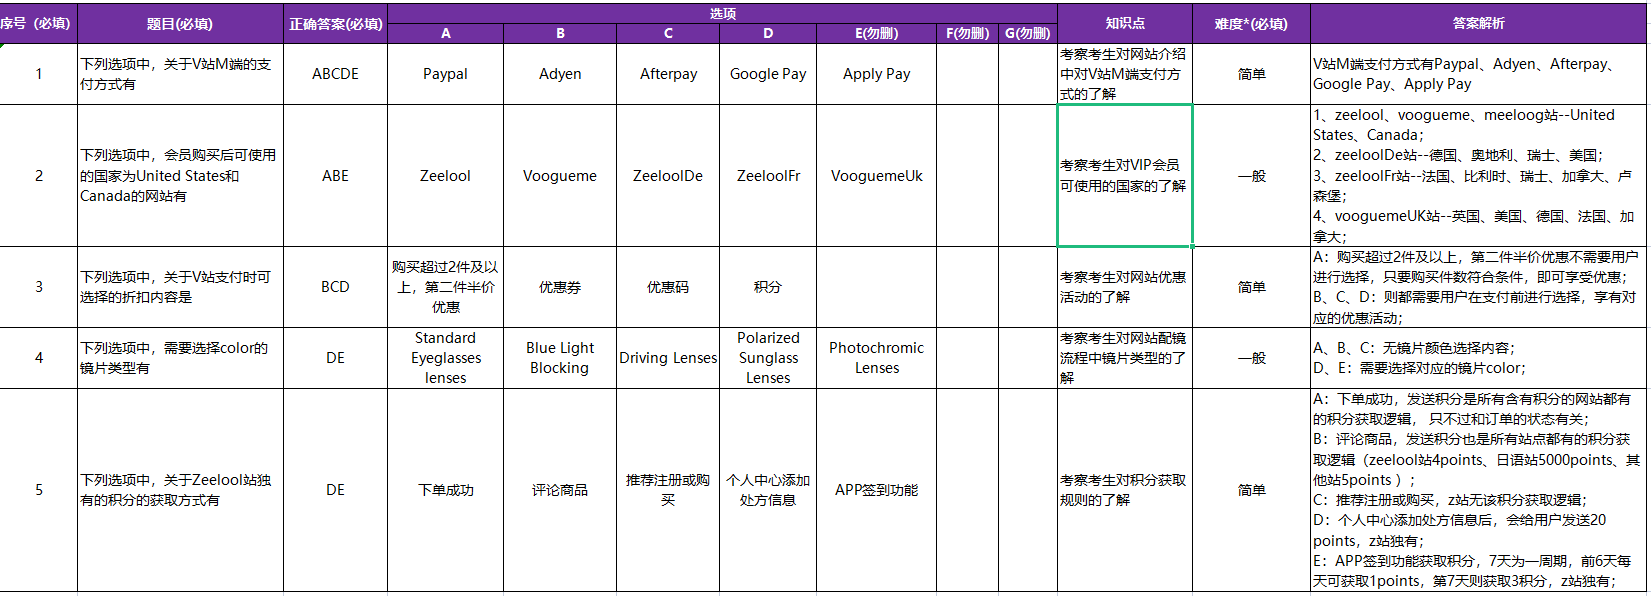Select the option D column header

[768, 34]
